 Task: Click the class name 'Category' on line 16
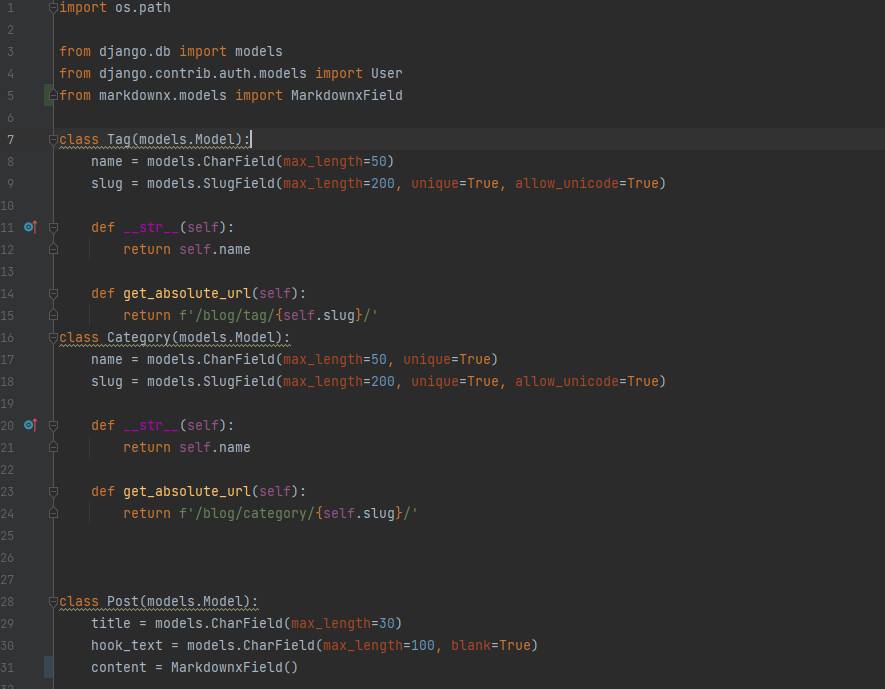[x=139, y=337]
